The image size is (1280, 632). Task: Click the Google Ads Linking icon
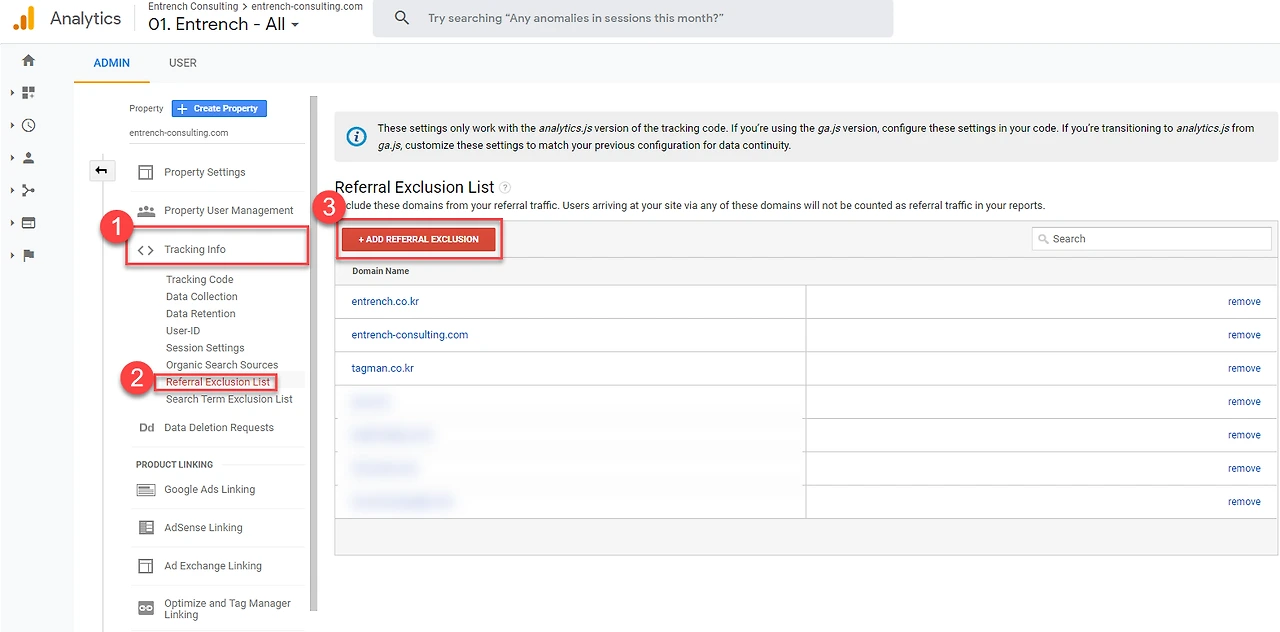point(146,489)
